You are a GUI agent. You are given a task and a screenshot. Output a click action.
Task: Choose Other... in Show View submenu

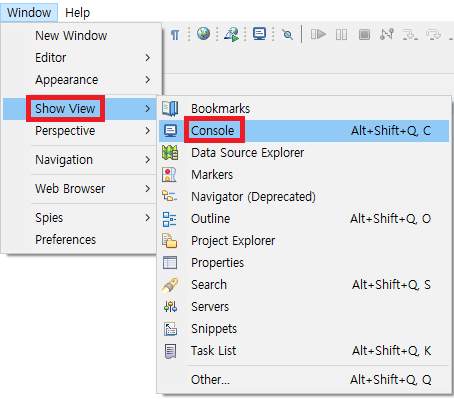tap(304, 379)
